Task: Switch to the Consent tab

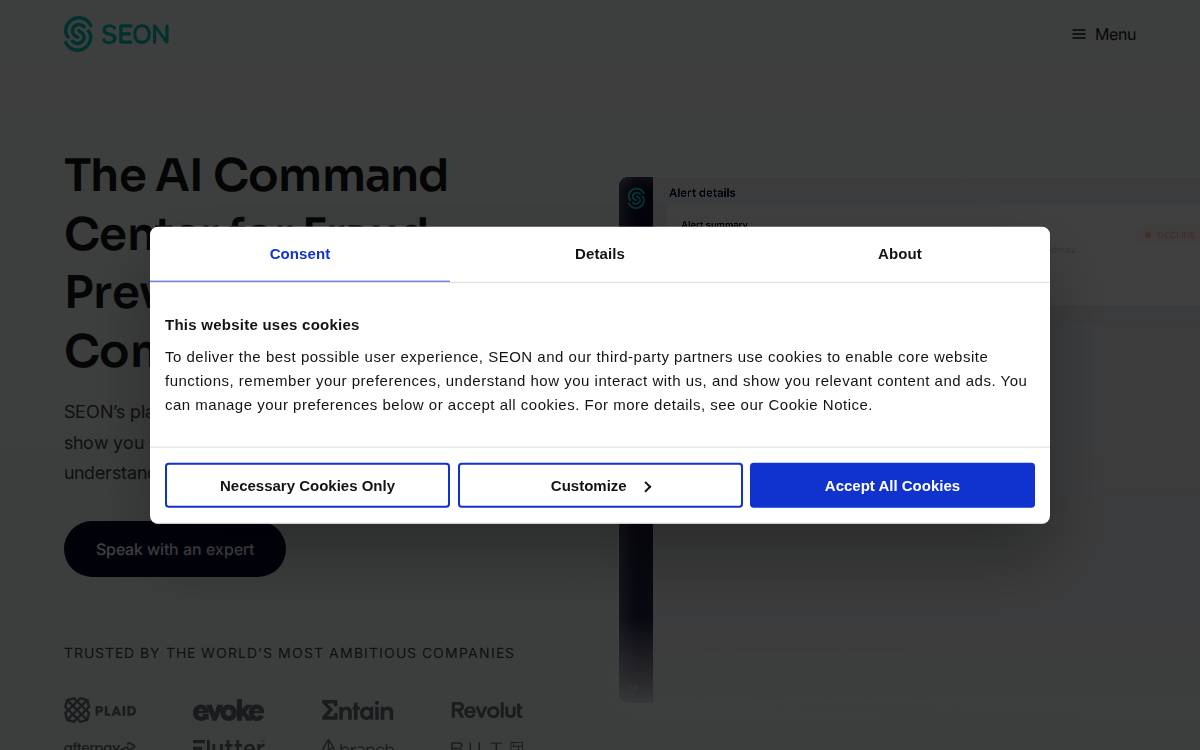Action: pos(300,254)
